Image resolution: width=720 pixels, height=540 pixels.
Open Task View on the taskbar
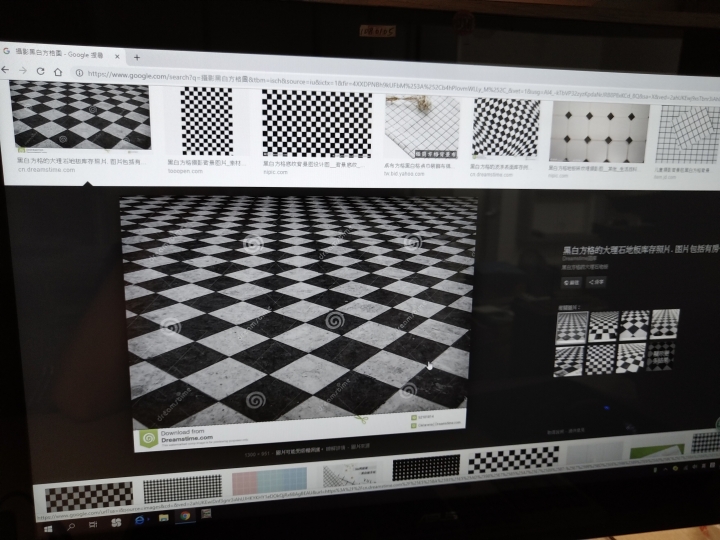click(x=93, y=524)
